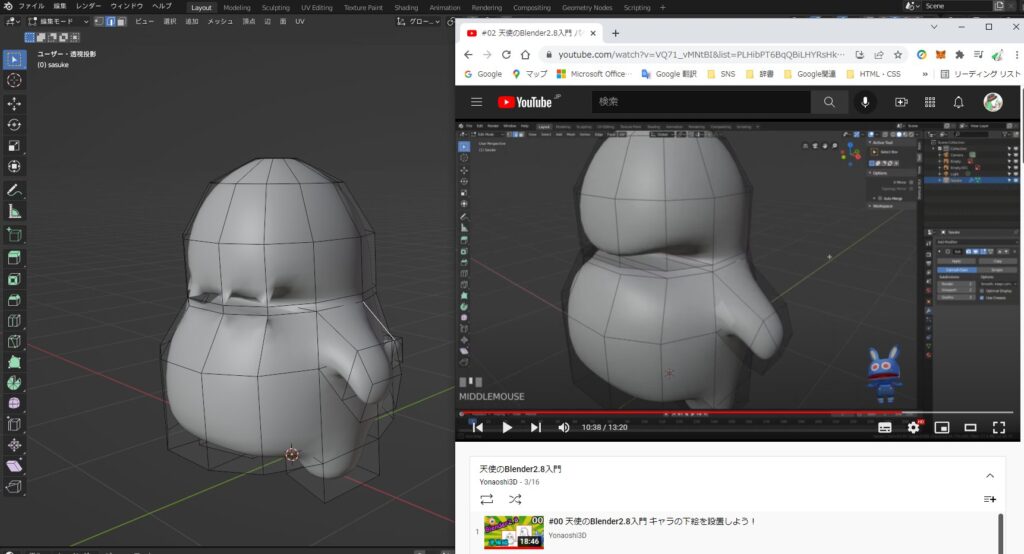Click the #00 天使のBlender2.8入門 video title
Image resolution: width=1024 pixels, height=554 pixels.
(652, 521)
